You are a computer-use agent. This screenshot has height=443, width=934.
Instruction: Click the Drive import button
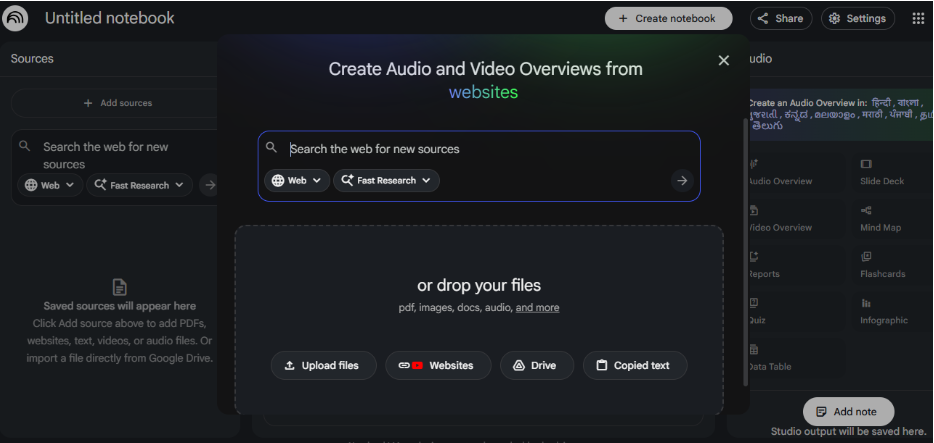pos(537,366)
